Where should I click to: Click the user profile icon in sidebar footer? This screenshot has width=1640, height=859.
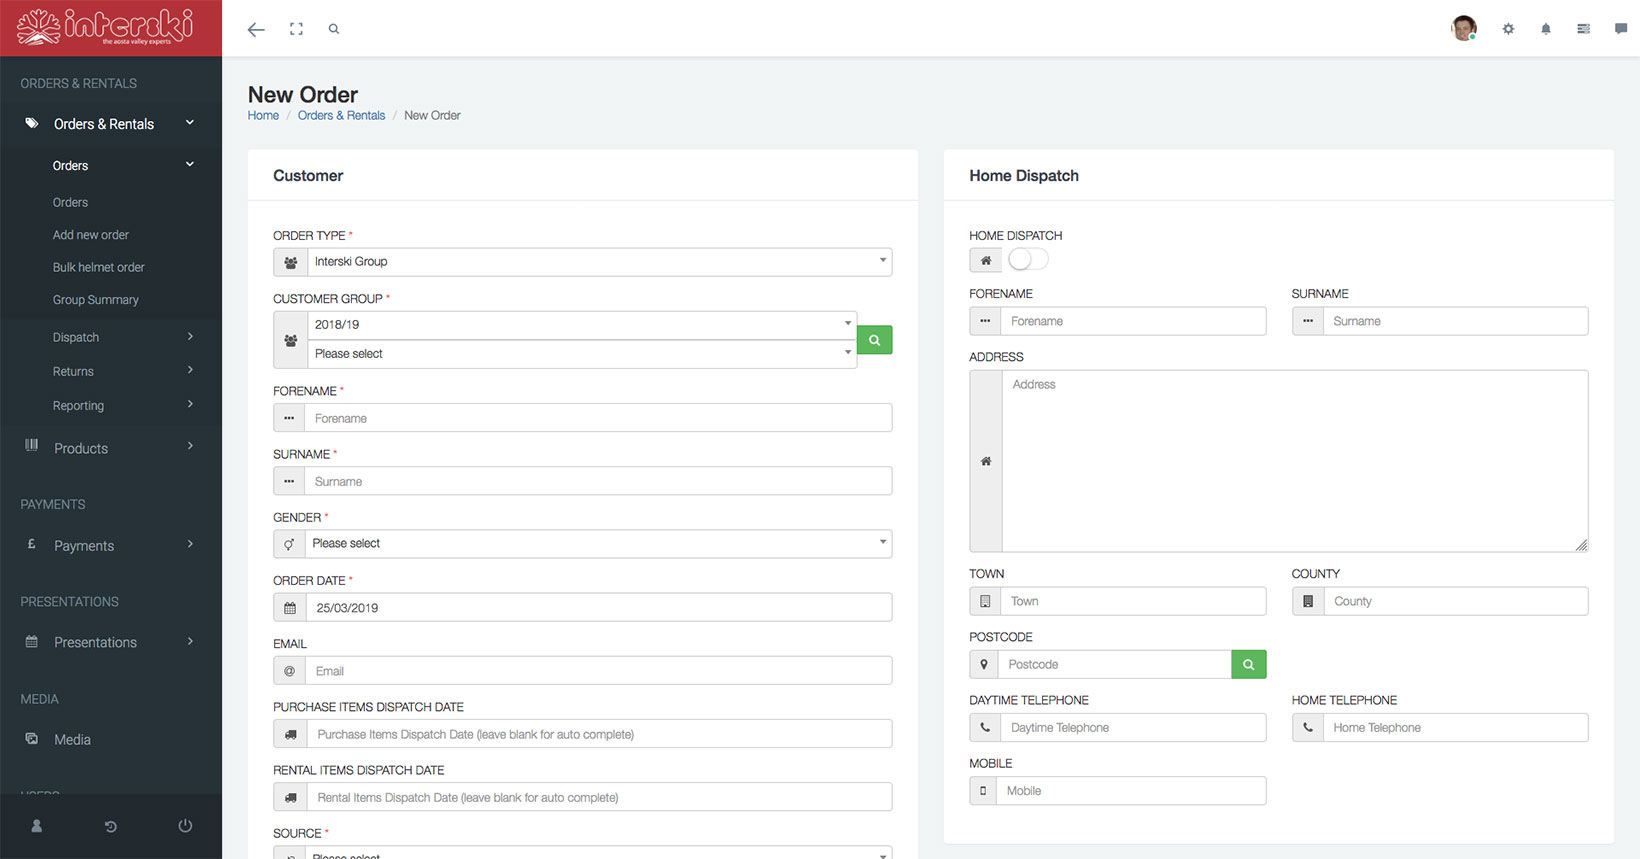tap(37, 826)
